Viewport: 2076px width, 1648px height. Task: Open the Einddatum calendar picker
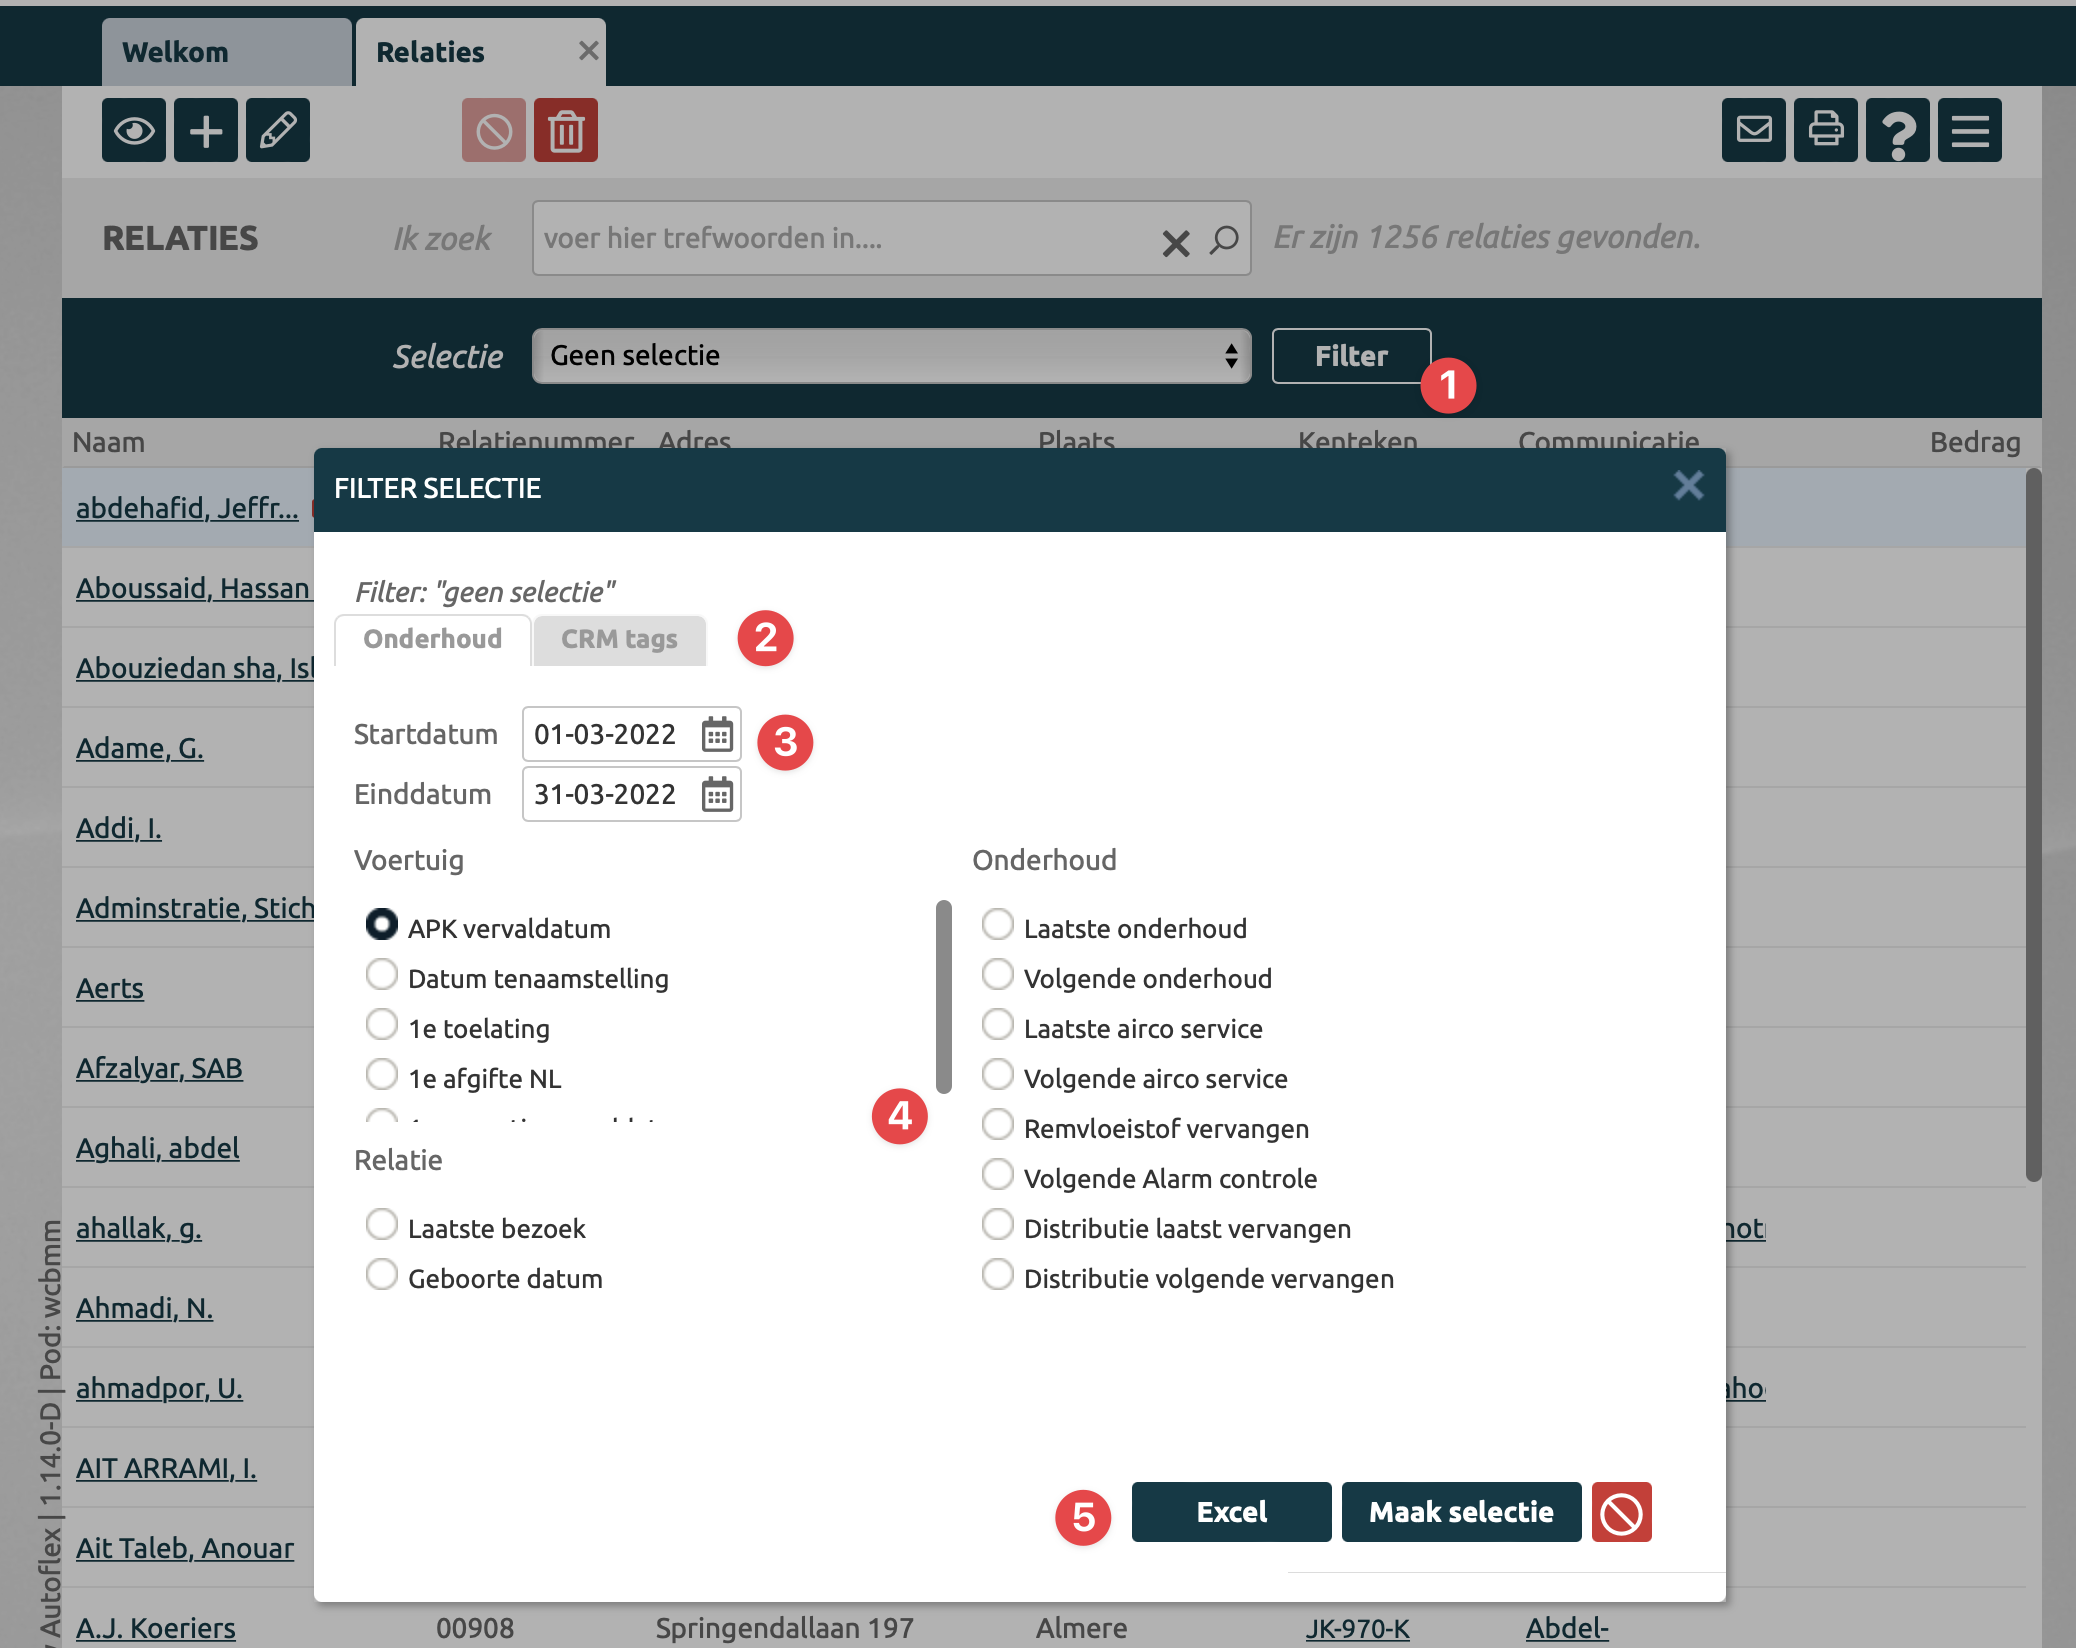717,795
